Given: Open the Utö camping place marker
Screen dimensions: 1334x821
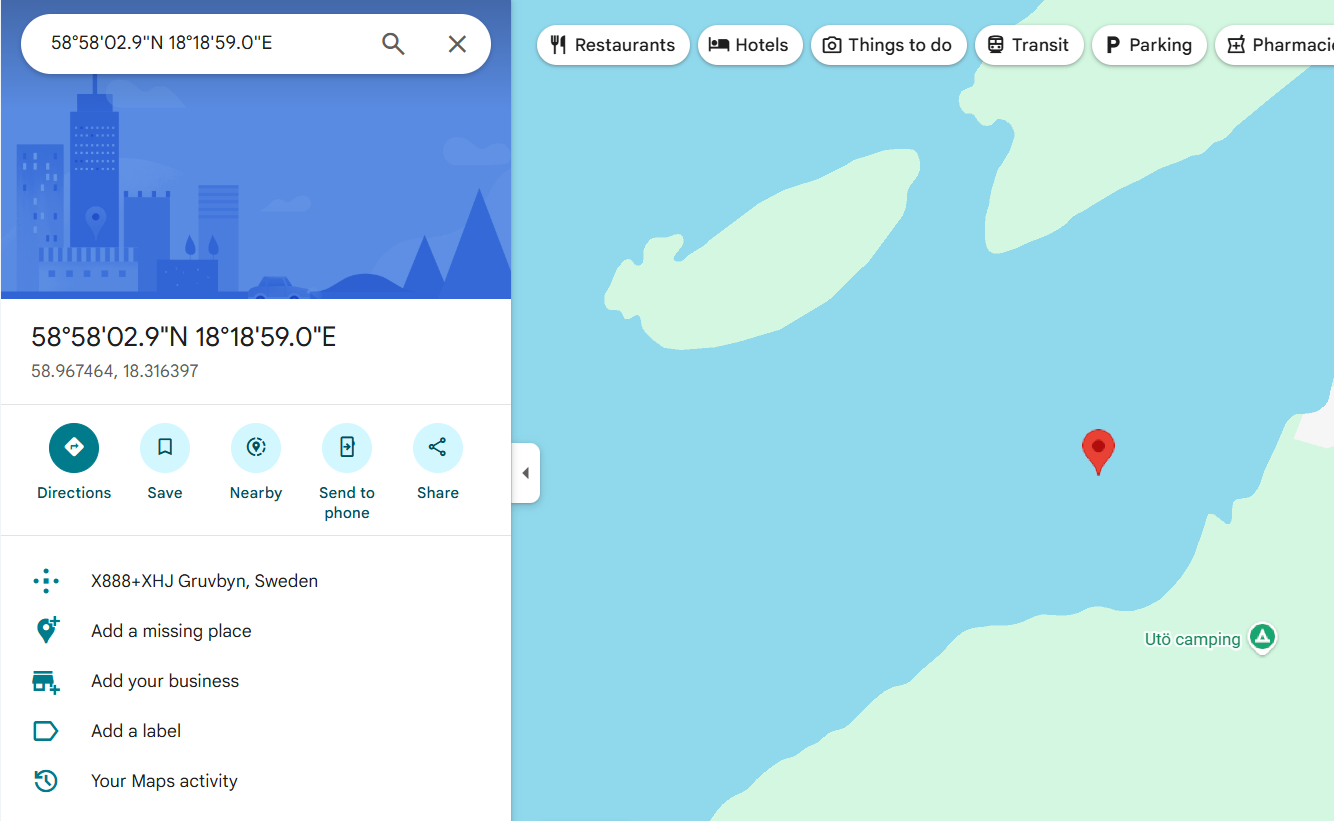Looking at the screenshot, I should tap(1263, 637).
